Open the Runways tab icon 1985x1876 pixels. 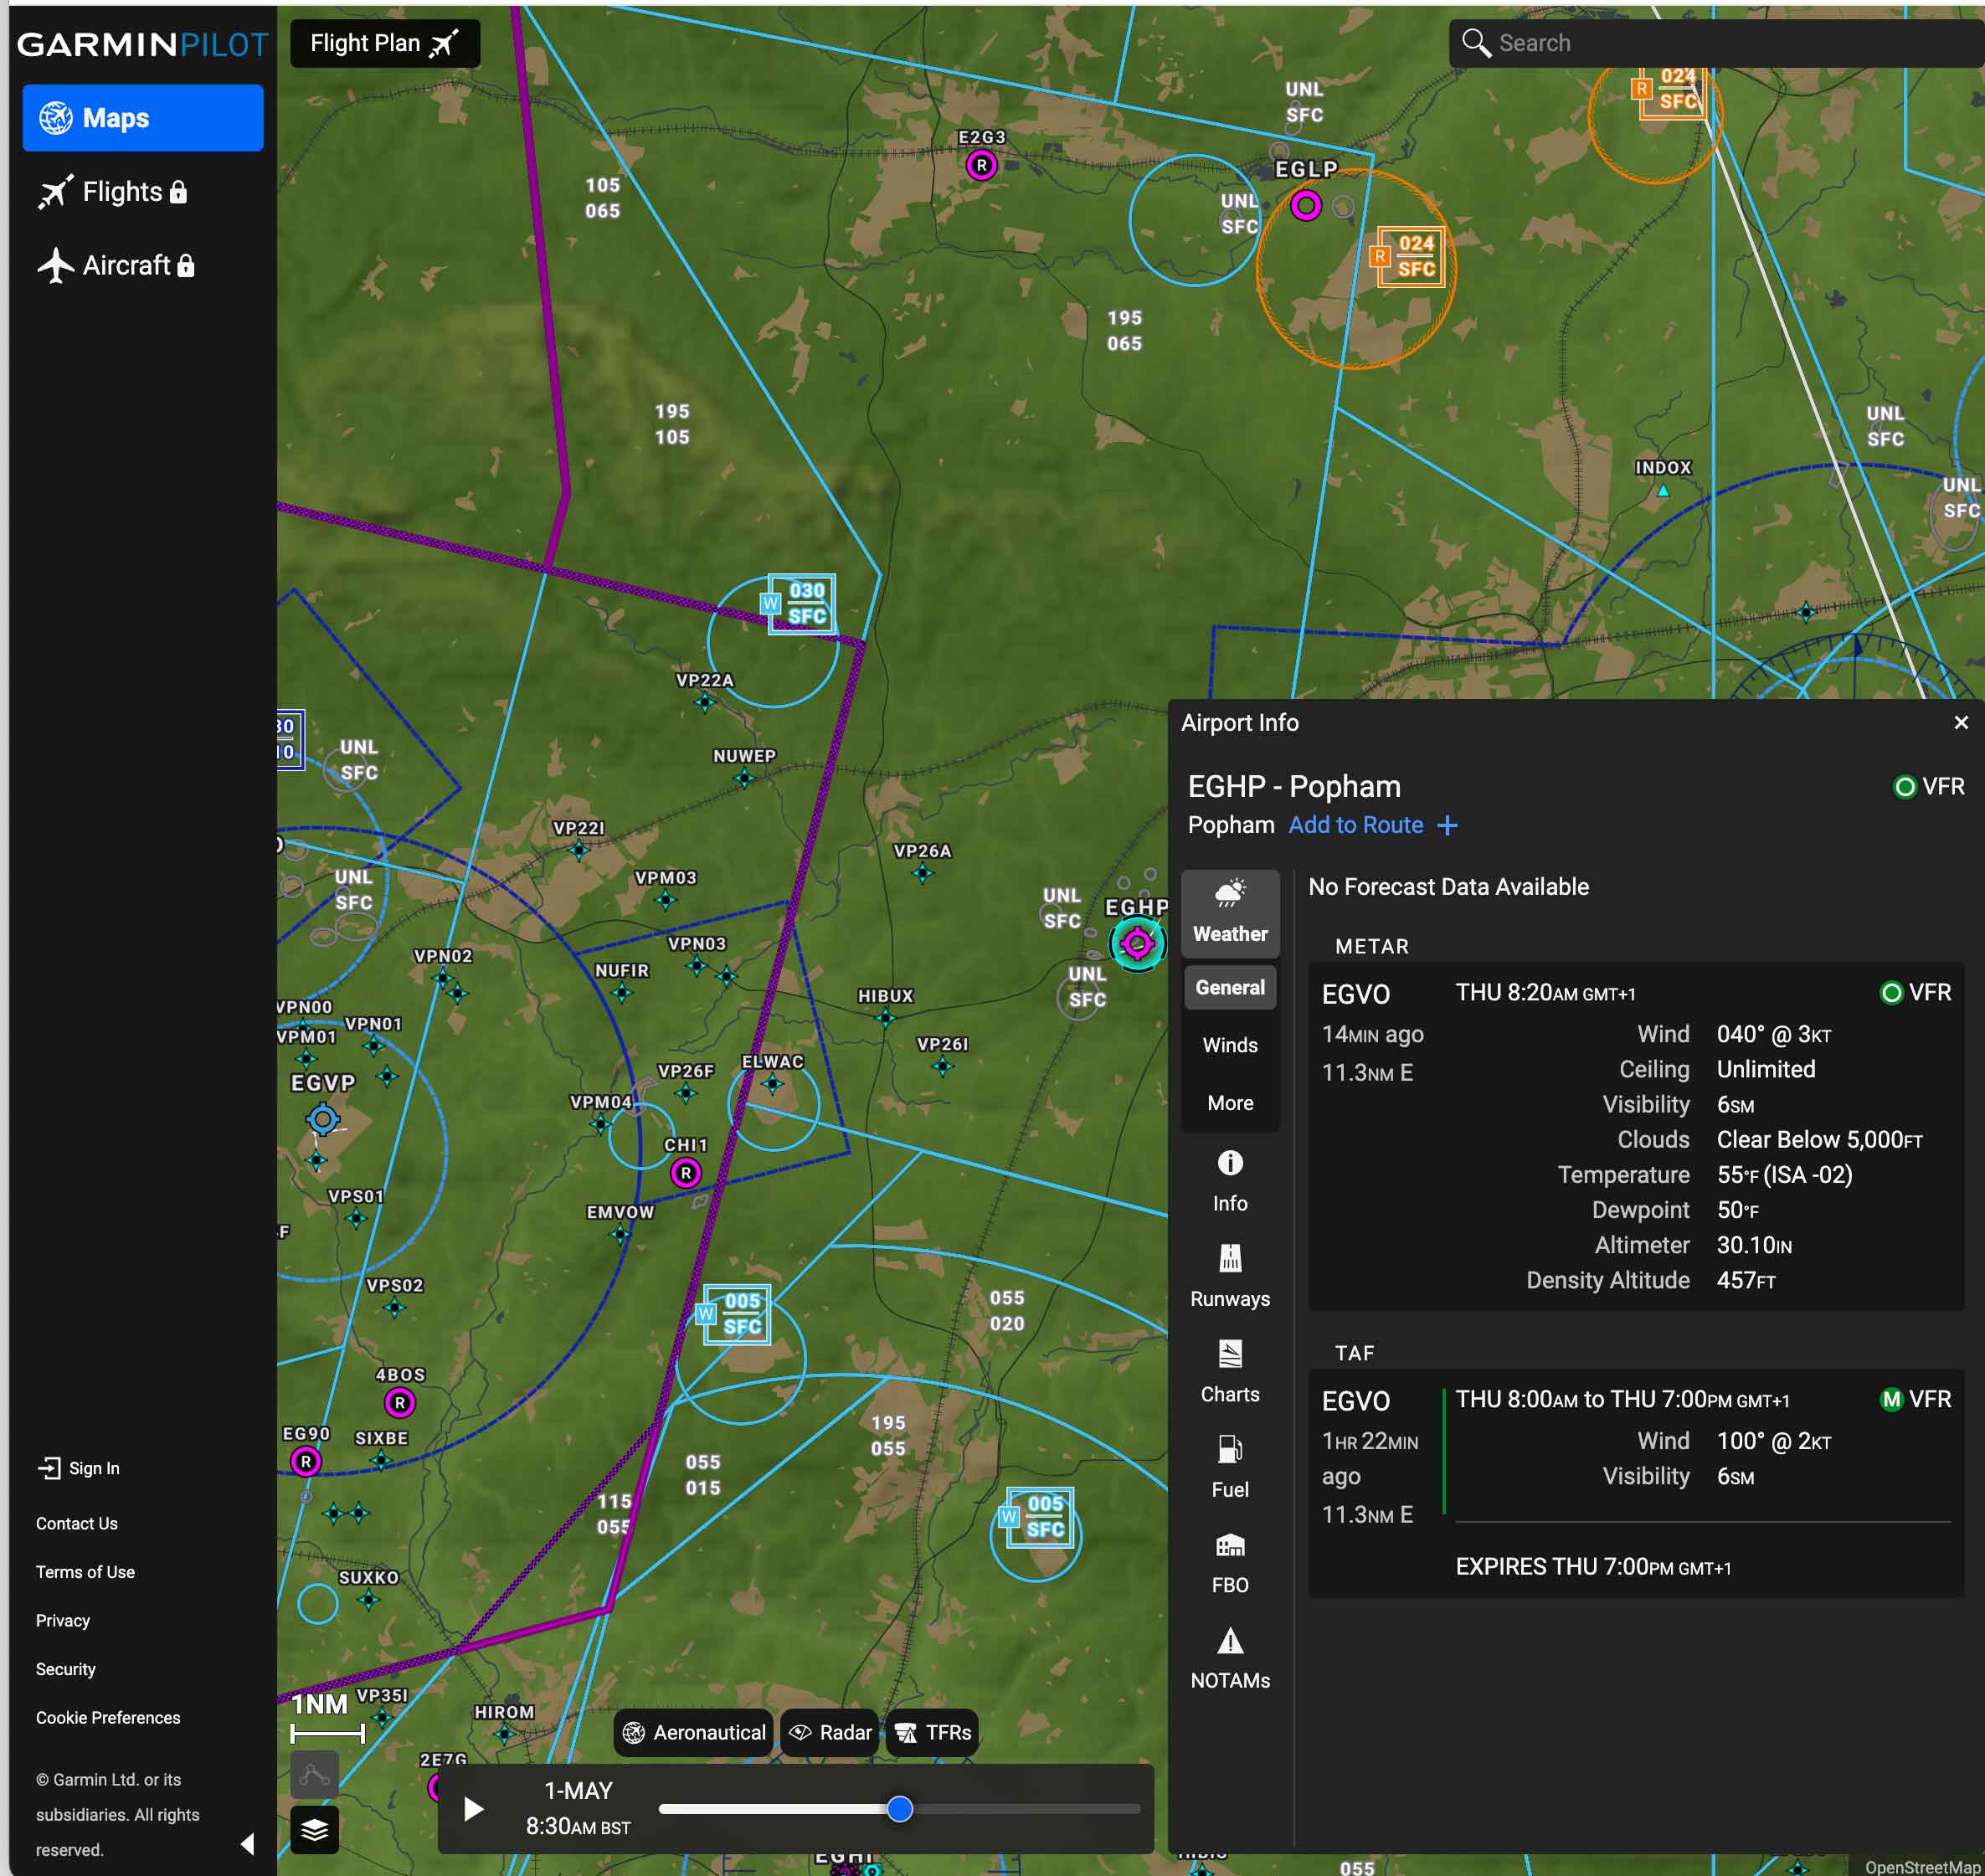pos(1230,1277)
